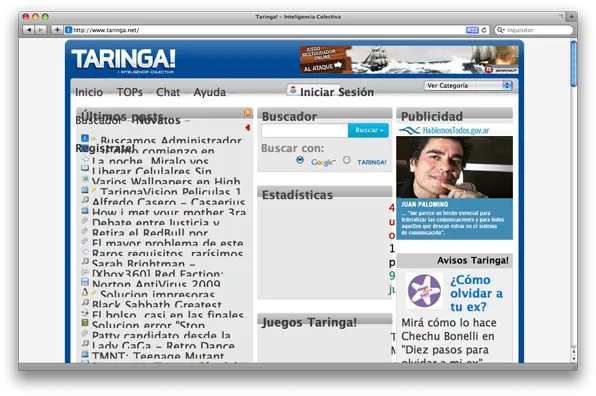Open the TARINGA! logo home link
This screenshot has height=396, width=596.
123,60
